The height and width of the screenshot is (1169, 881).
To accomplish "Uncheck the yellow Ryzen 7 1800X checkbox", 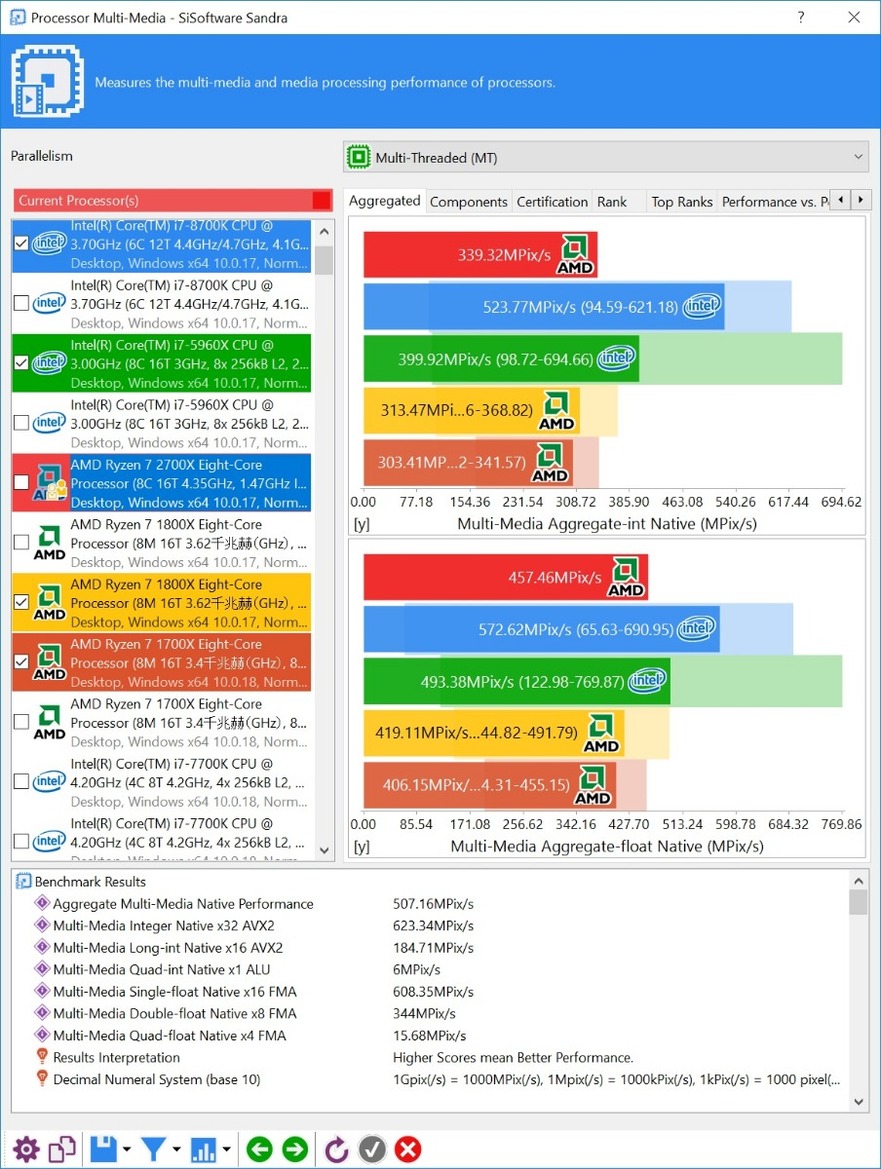I will (22, 602).
